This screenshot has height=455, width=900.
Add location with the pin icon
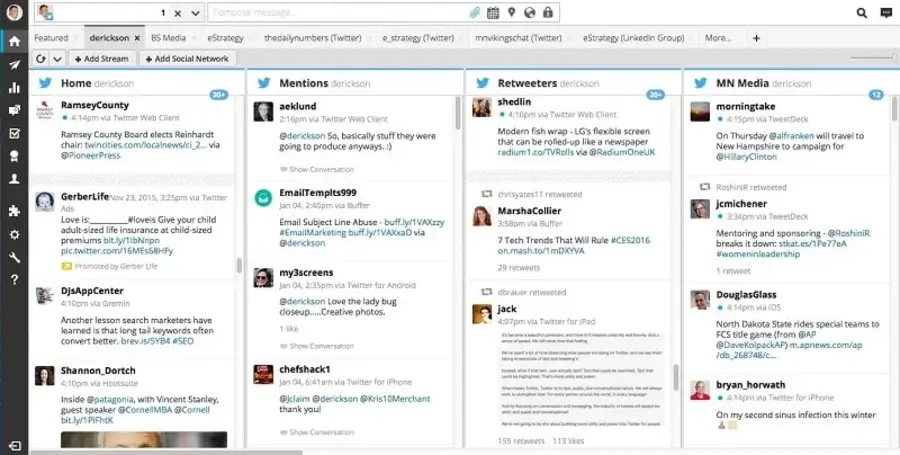coord(510,13)
